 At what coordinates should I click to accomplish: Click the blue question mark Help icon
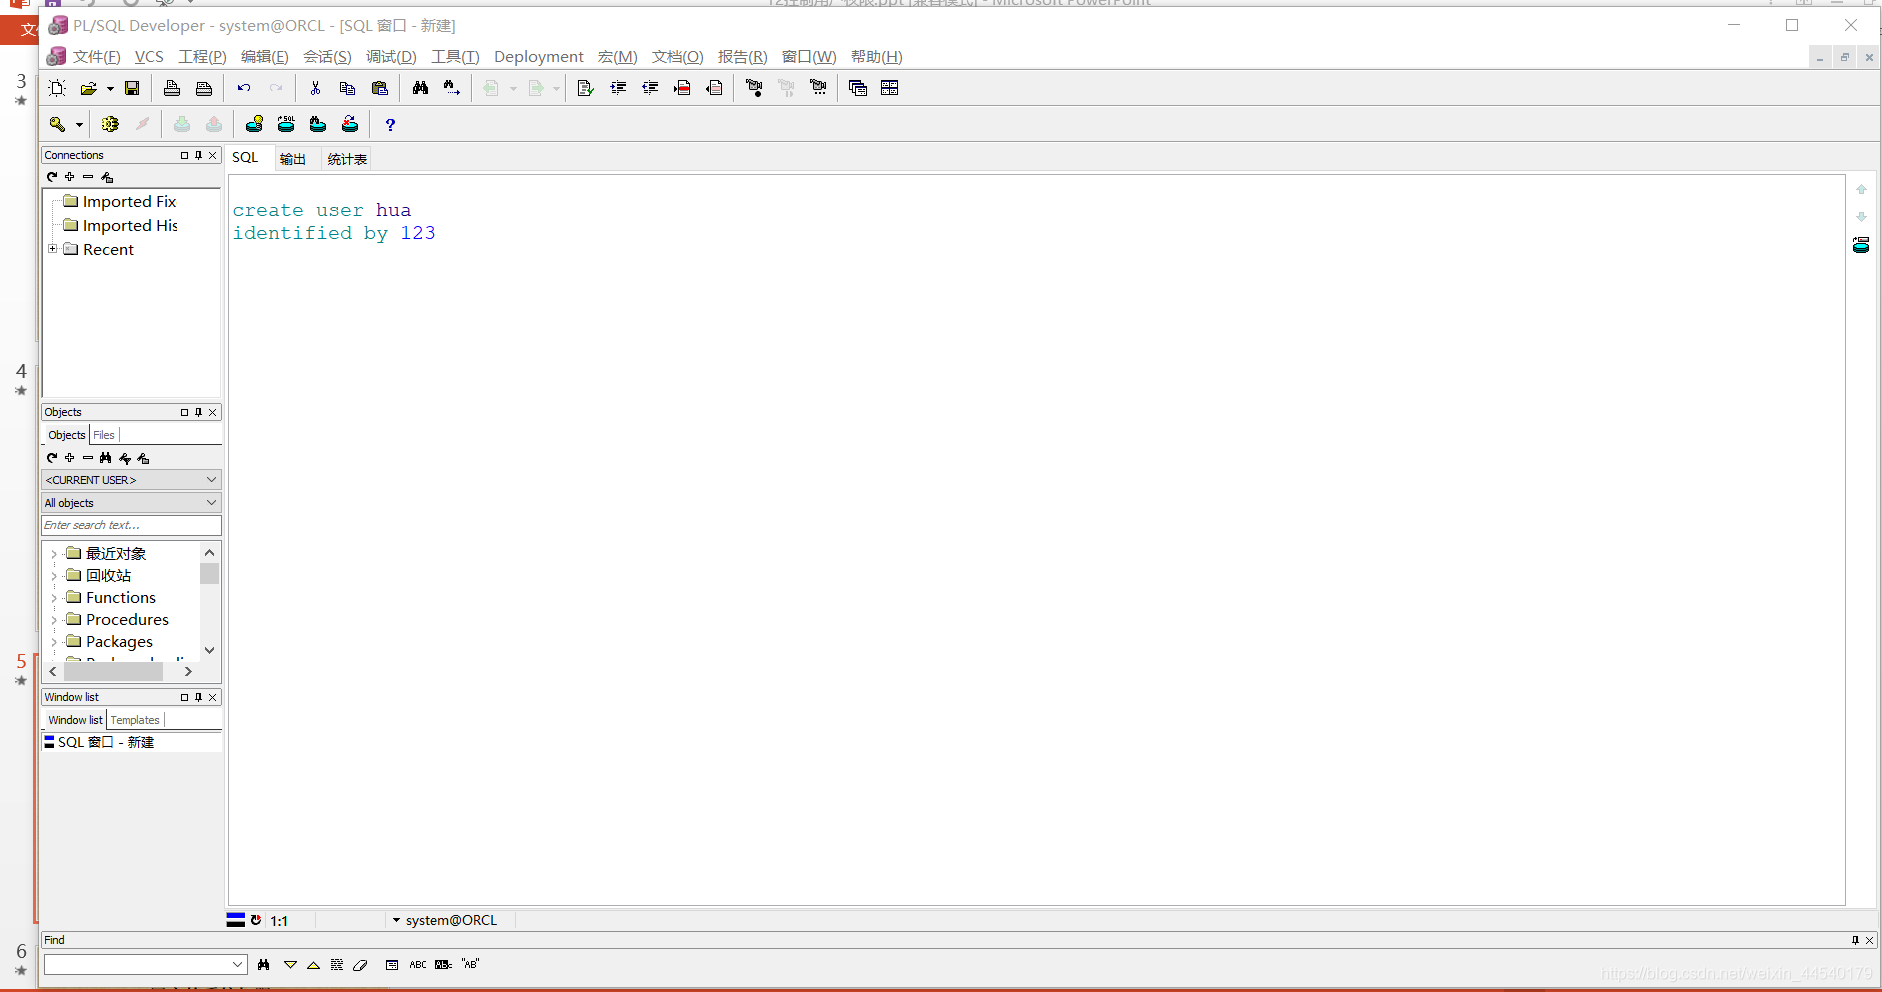click(x=390, y=124)
